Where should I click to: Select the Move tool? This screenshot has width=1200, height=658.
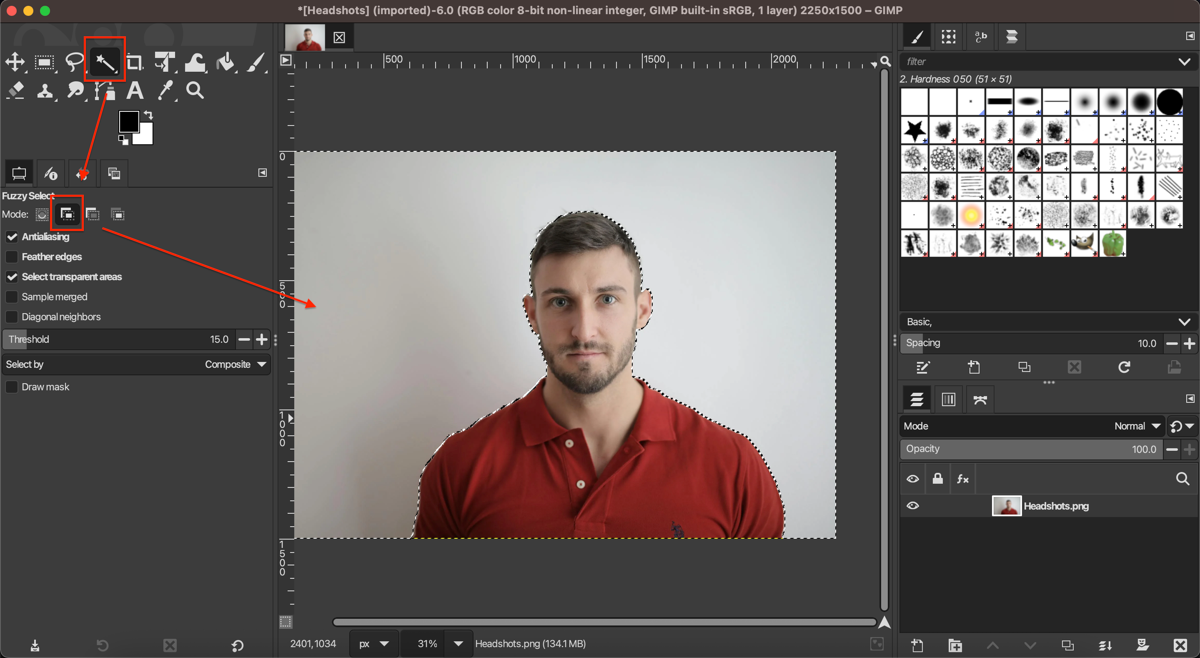(15, 62)
